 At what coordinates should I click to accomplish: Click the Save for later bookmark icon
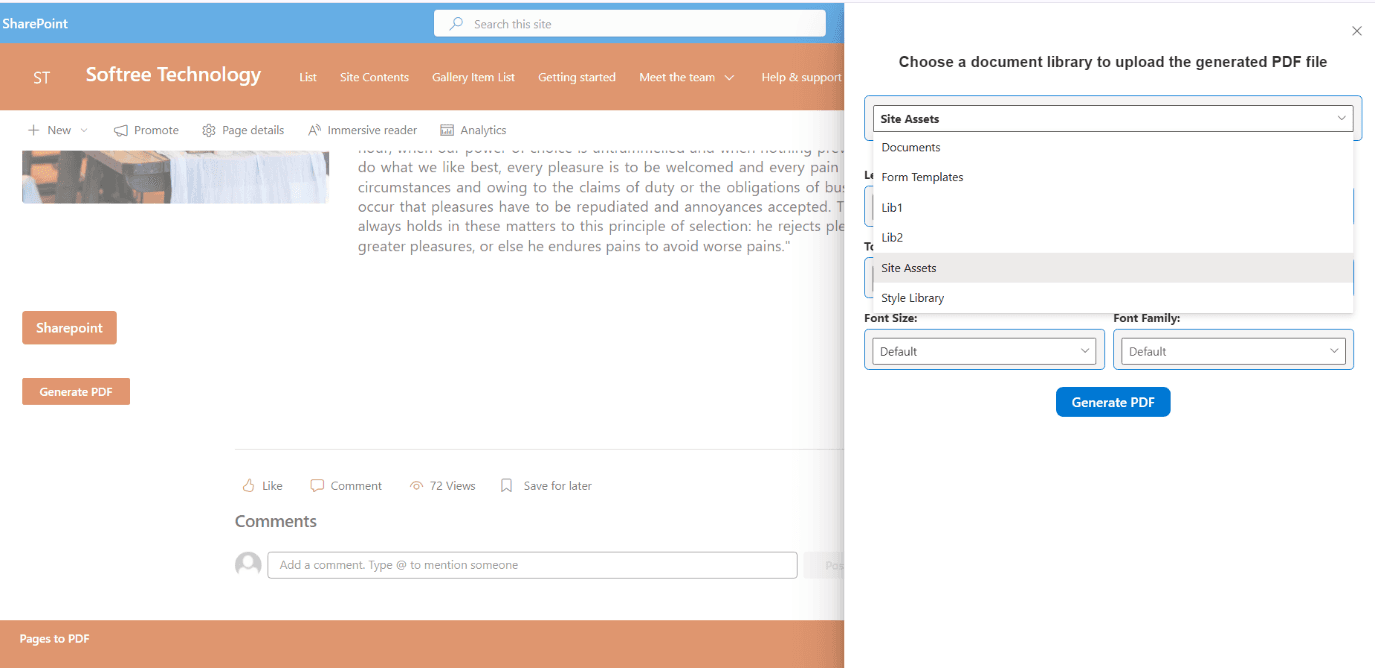(506, 486)
